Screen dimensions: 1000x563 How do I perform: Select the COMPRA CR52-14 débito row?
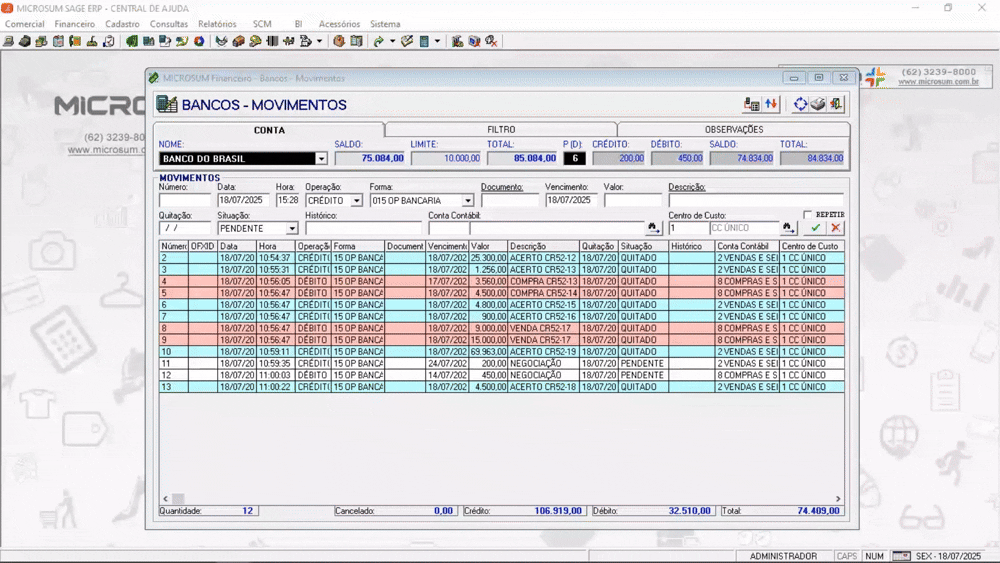pos(501,293)
